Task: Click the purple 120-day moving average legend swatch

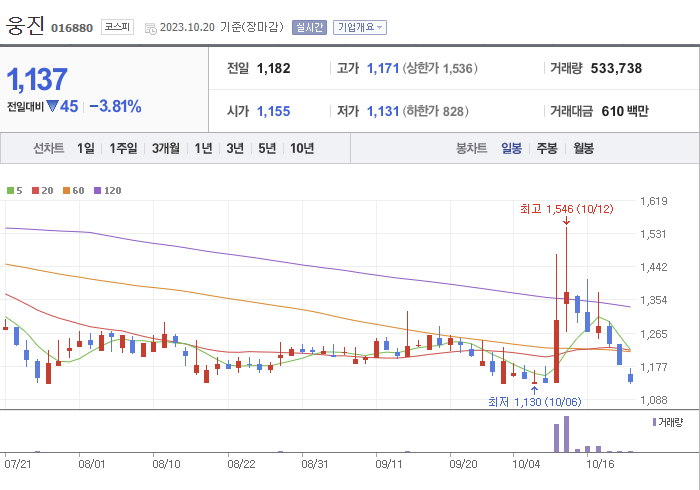Action: tap(97, 191)
